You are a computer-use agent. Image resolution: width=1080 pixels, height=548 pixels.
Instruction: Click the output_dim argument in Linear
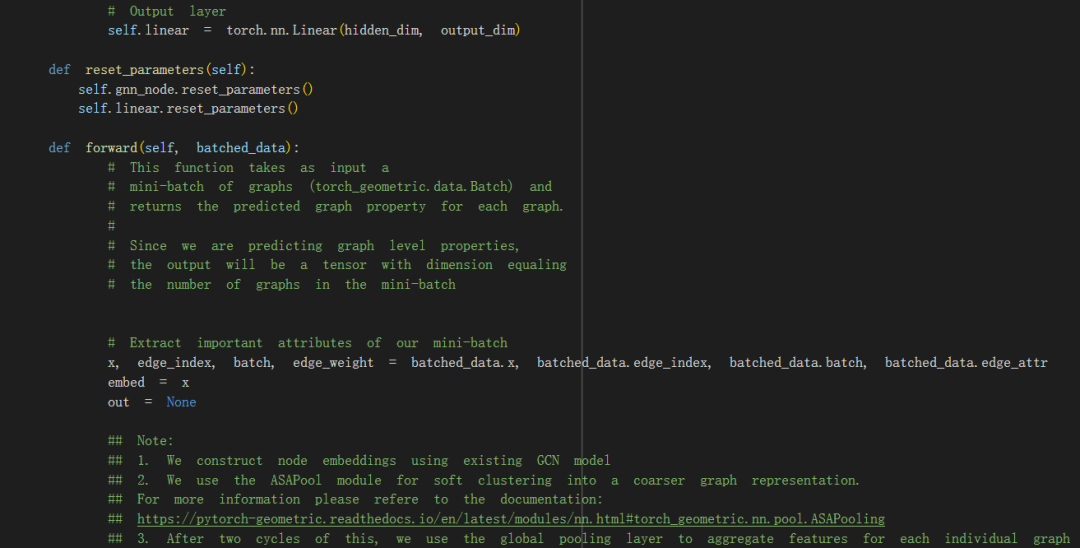pos(480,30)
